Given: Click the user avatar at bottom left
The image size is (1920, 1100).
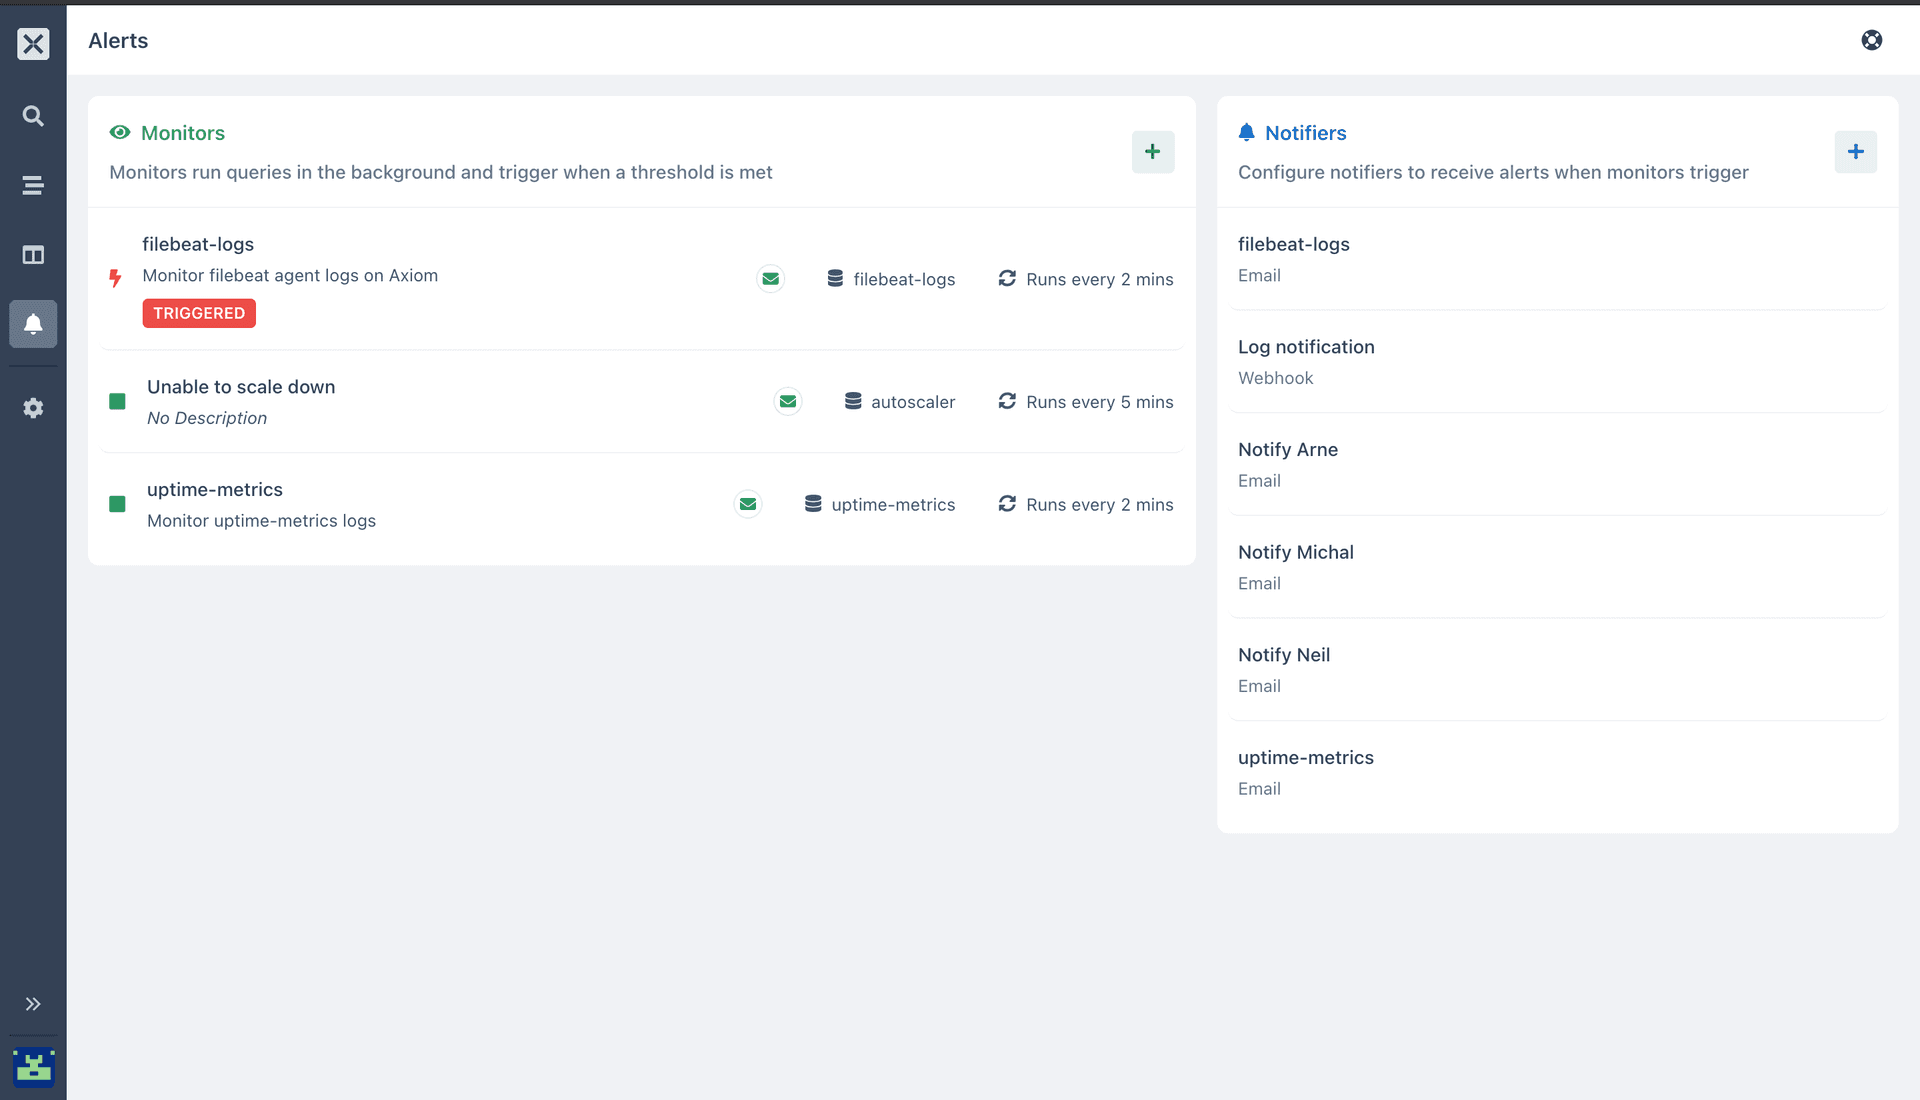Looking at the screenshot, I should pyautogui.click(x=33, y=1067).
